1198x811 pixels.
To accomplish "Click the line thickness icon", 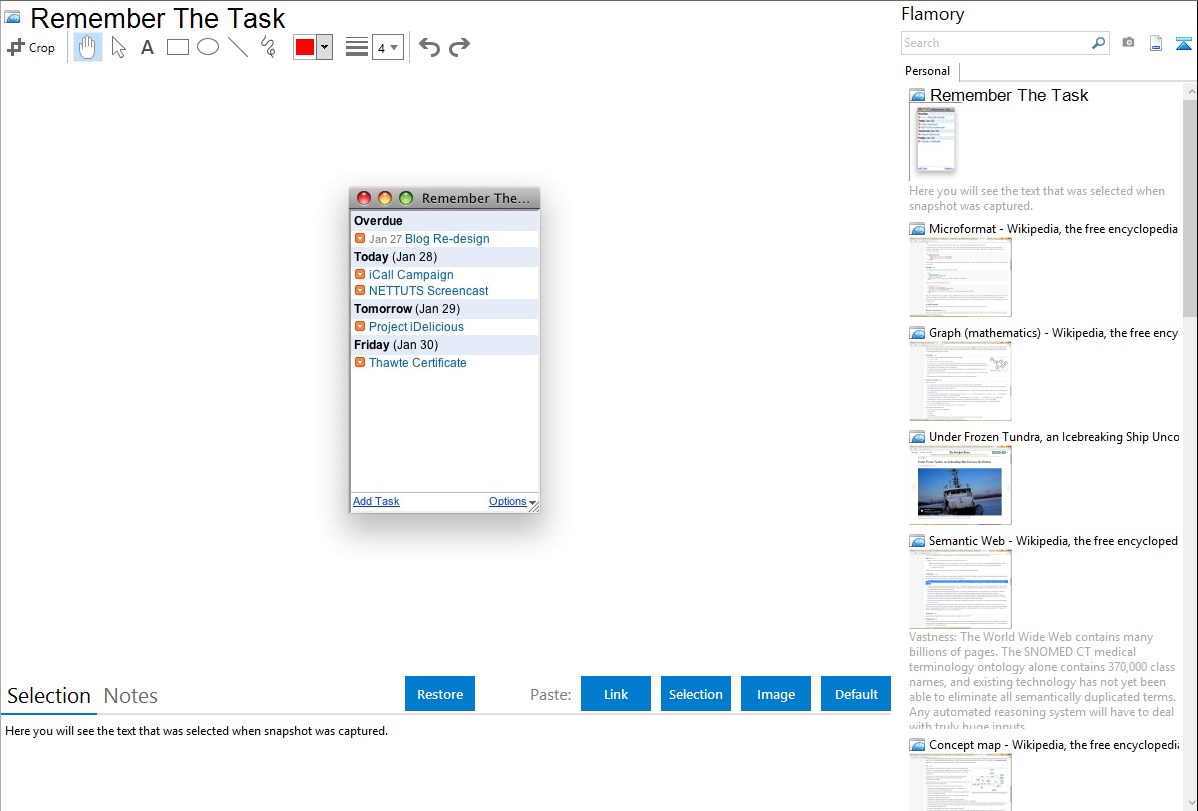I will point(356,47).
